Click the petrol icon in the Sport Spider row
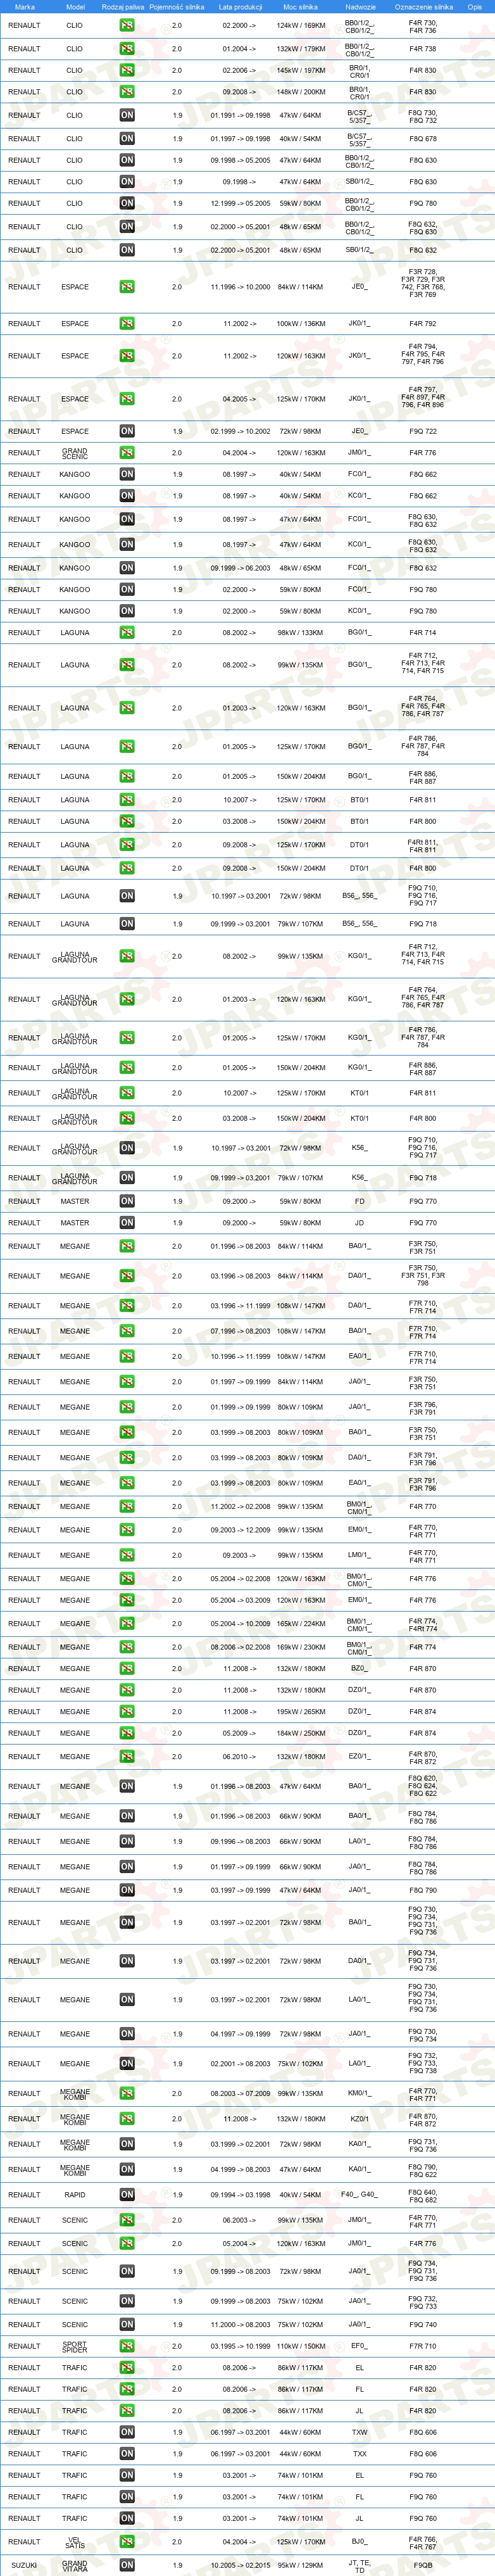This screenshot has height=2576, width=495. click(127, 2345)
